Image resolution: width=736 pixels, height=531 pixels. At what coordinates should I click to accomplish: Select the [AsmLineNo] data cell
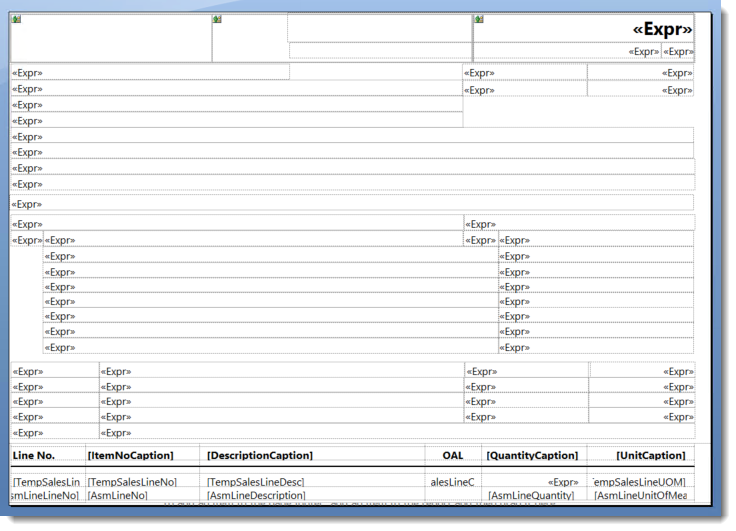143,495
